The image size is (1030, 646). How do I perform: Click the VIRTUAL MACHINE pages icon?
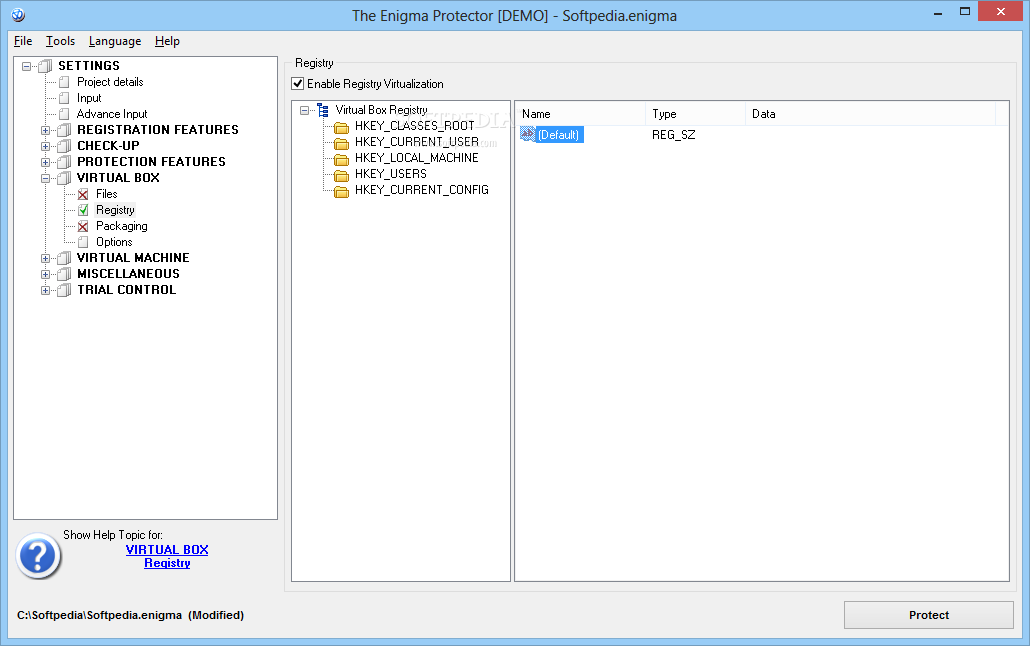pyautogui.click(x=64, y=258)
